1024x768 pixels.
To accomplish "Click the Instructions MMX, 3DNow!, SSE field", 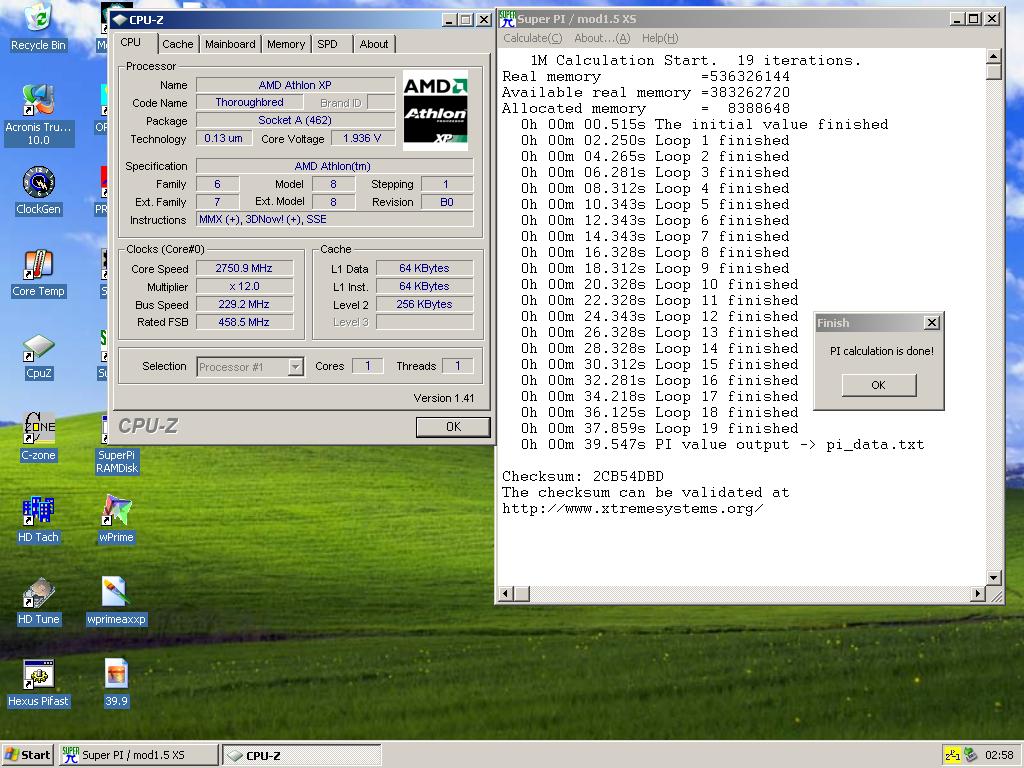I will (334, 219).
